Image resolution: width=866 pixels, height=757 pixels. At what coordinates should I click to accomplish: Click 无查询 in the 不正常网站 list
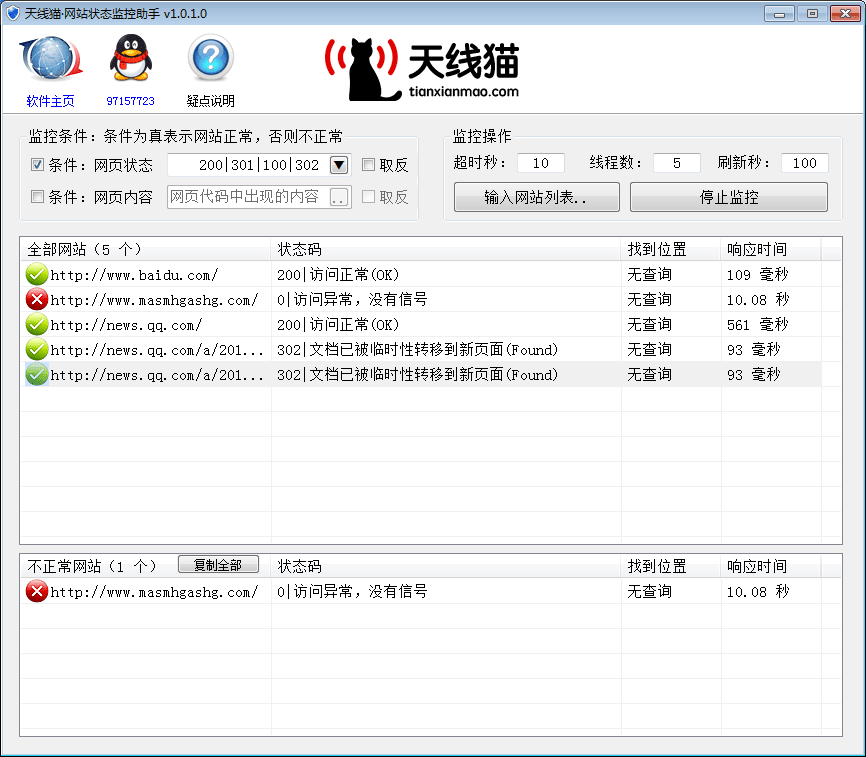(649, 591)
